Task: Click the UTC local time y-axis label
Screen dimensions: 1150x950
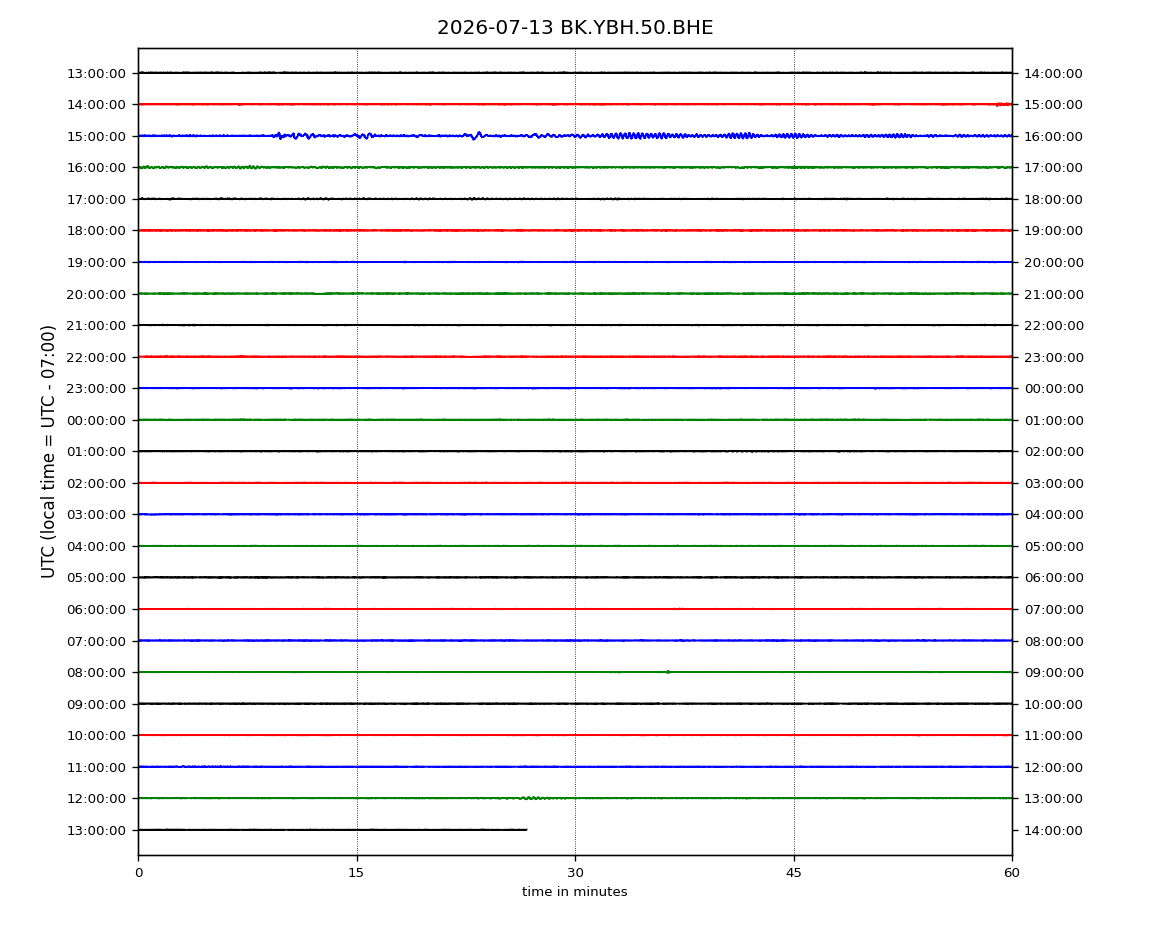Action: click(48, 451)
